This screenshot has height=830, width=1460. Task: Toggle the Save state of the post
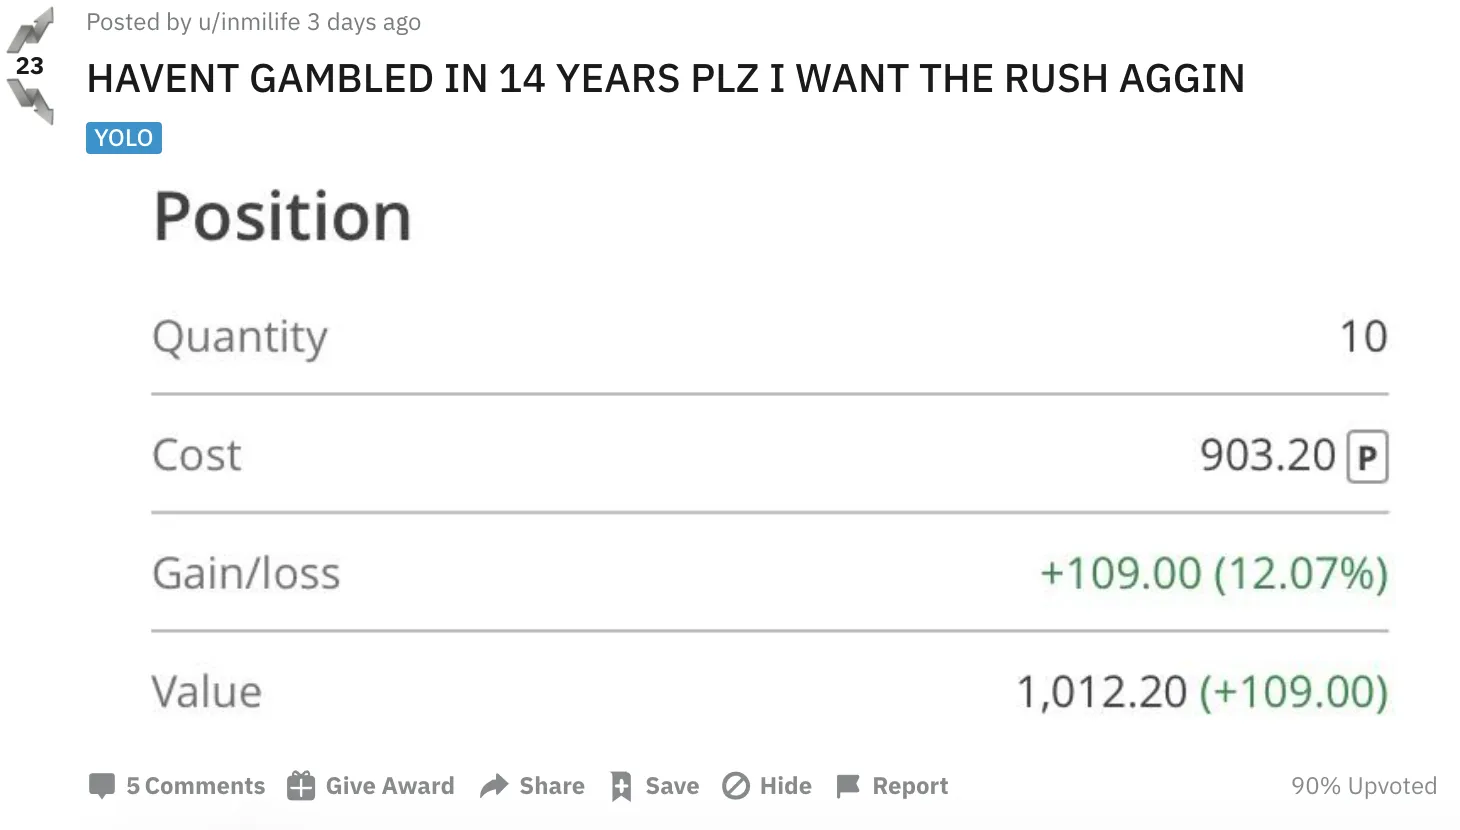click(671, 786)
